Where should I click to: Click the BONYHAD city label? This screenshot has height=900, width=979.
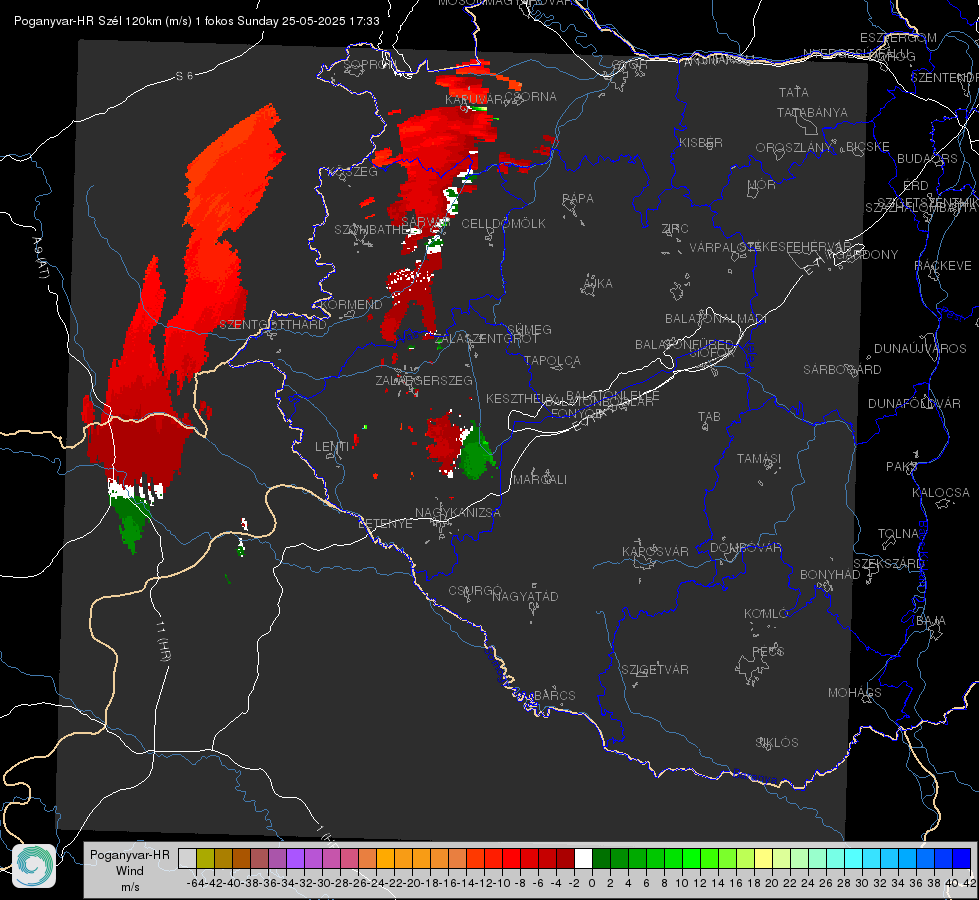(830, 574)
